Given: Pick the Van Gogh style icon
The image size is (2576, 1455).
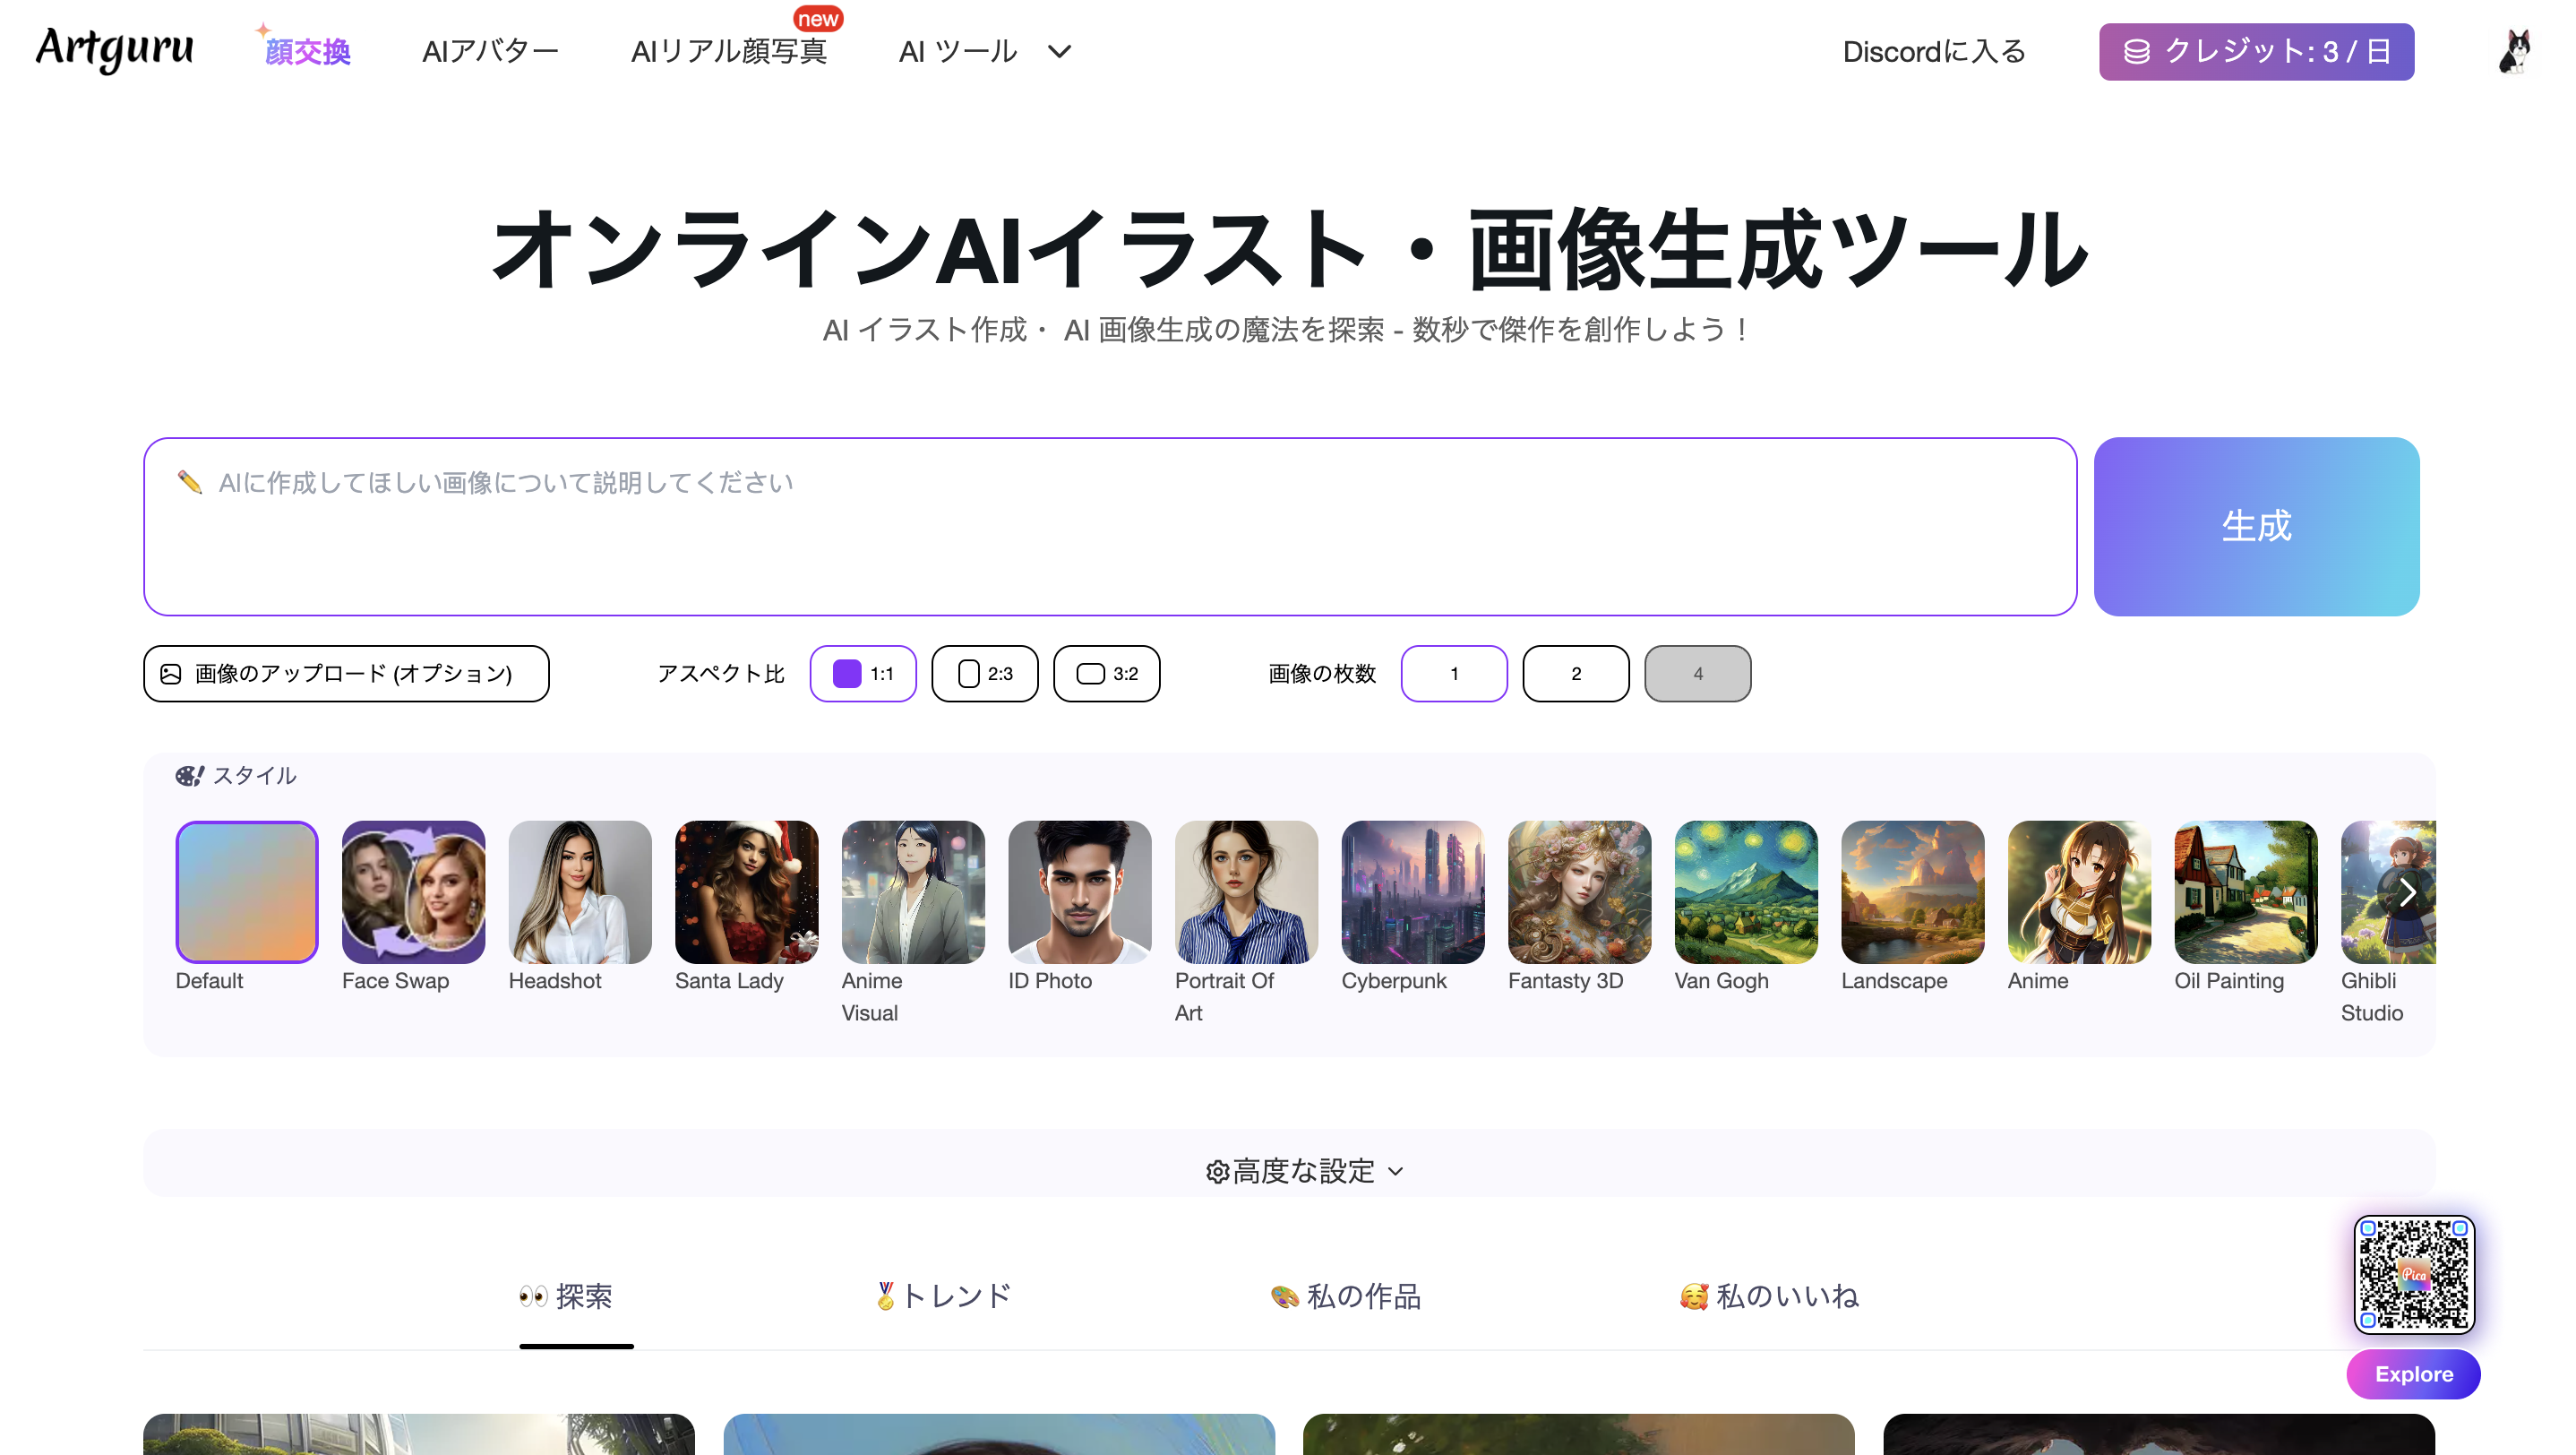Looking at the screenshot, I should click(x=1745, y=891).
